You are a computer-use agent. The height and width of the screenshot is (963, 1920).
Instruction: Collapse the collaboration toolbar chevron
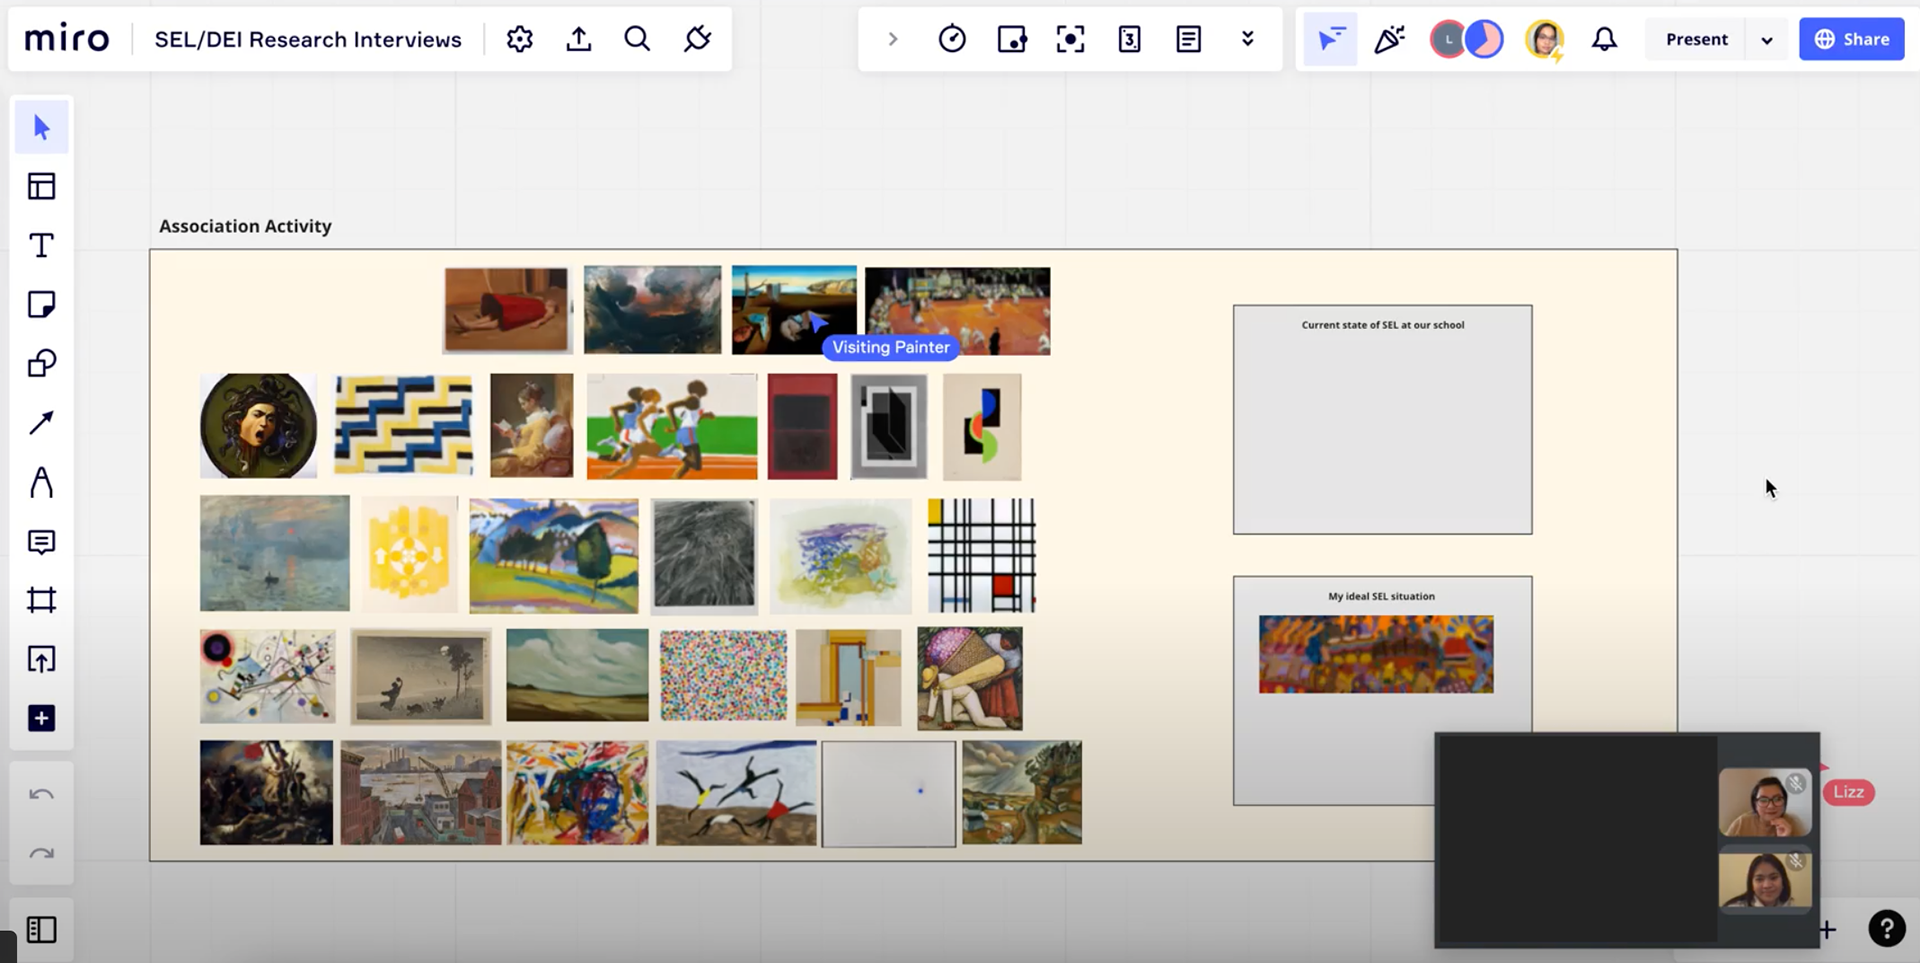[x=893, y=39]
